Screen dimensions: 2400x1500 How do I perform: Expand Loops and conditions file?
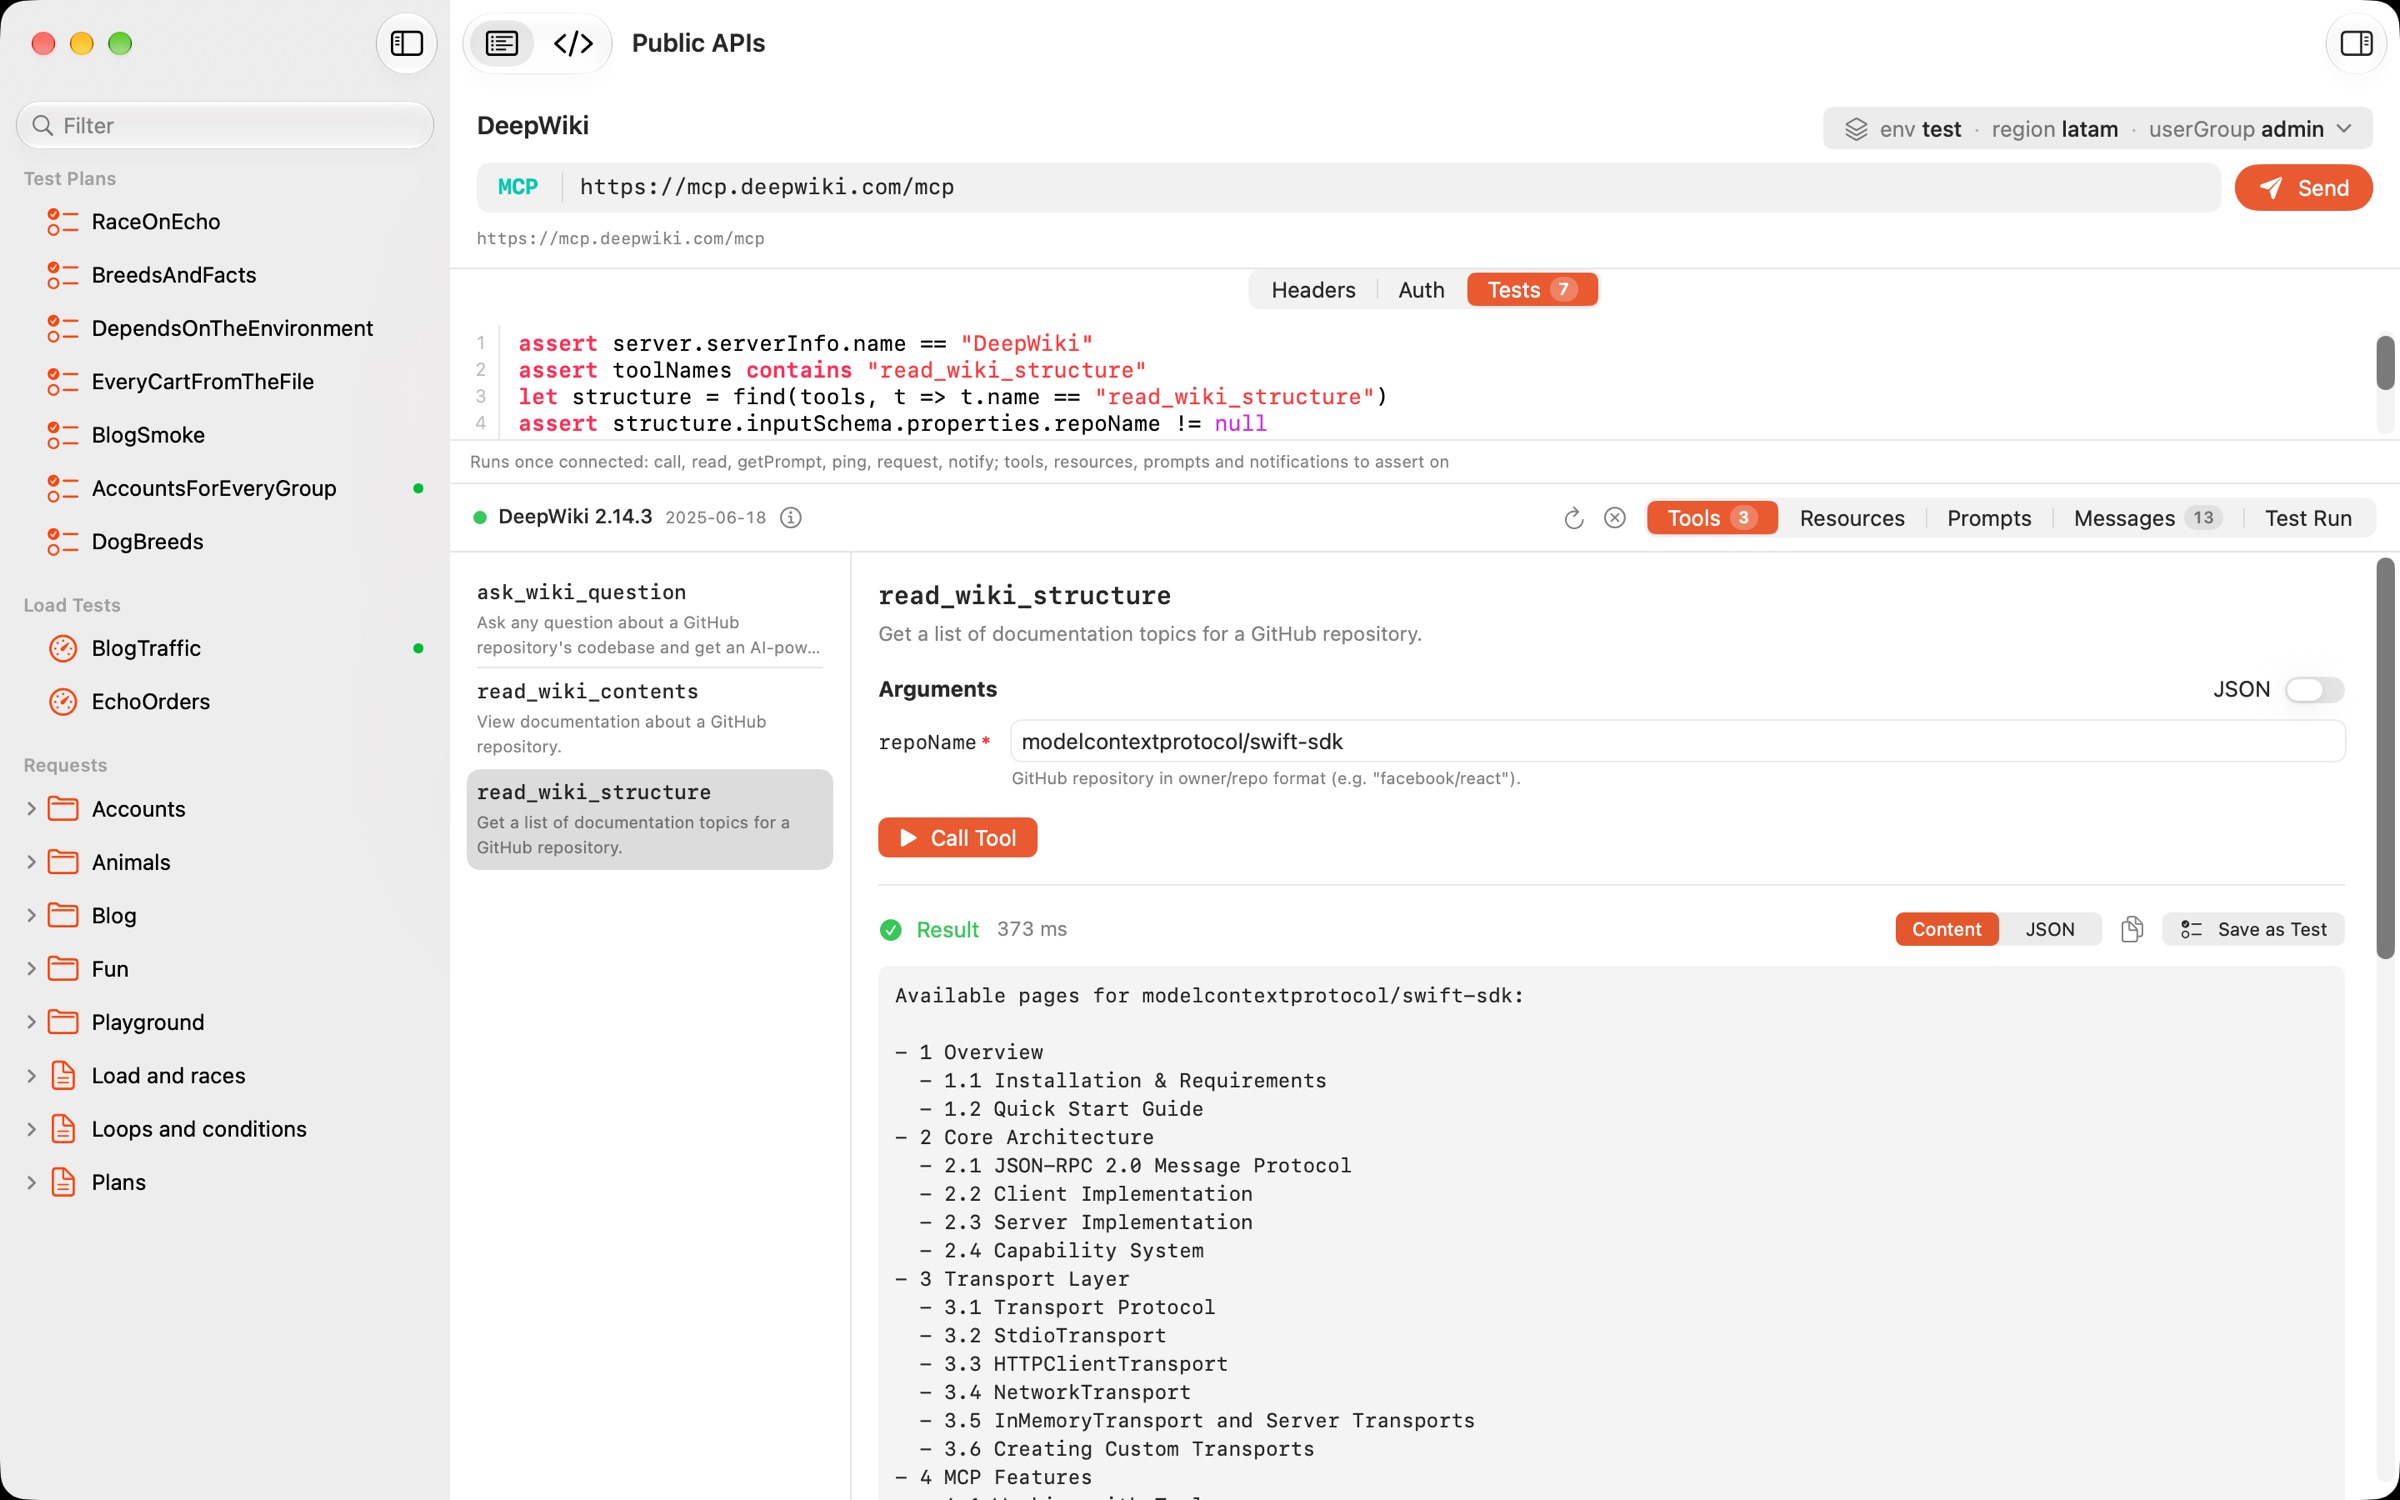(x=31, y=1128)
